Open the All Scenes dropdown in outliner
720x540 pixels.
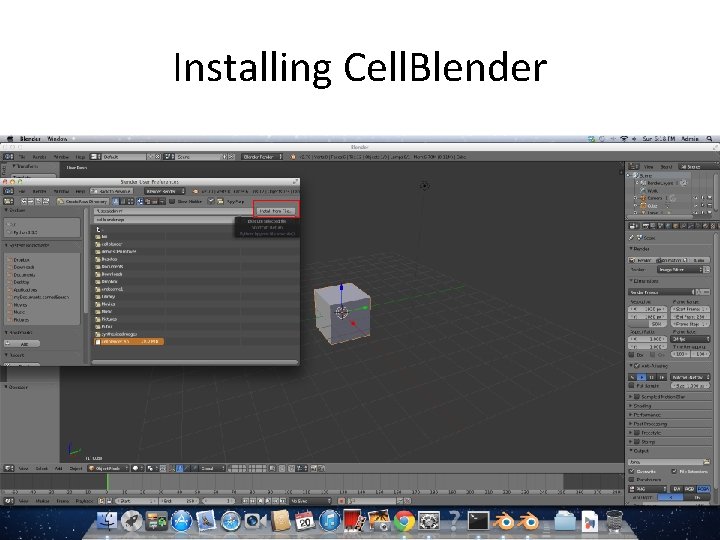tap(697, 167)
